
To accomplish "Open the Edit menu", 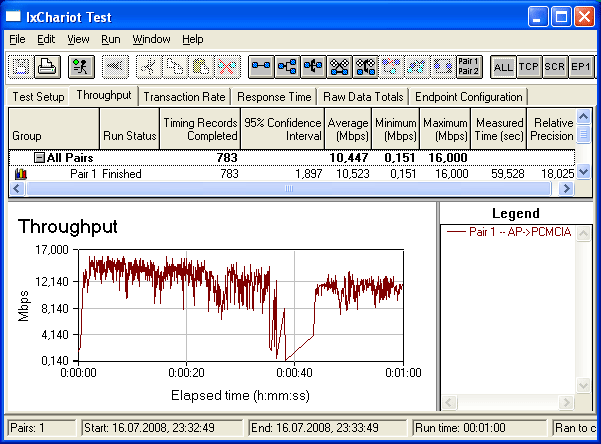I will click(46, 39).
